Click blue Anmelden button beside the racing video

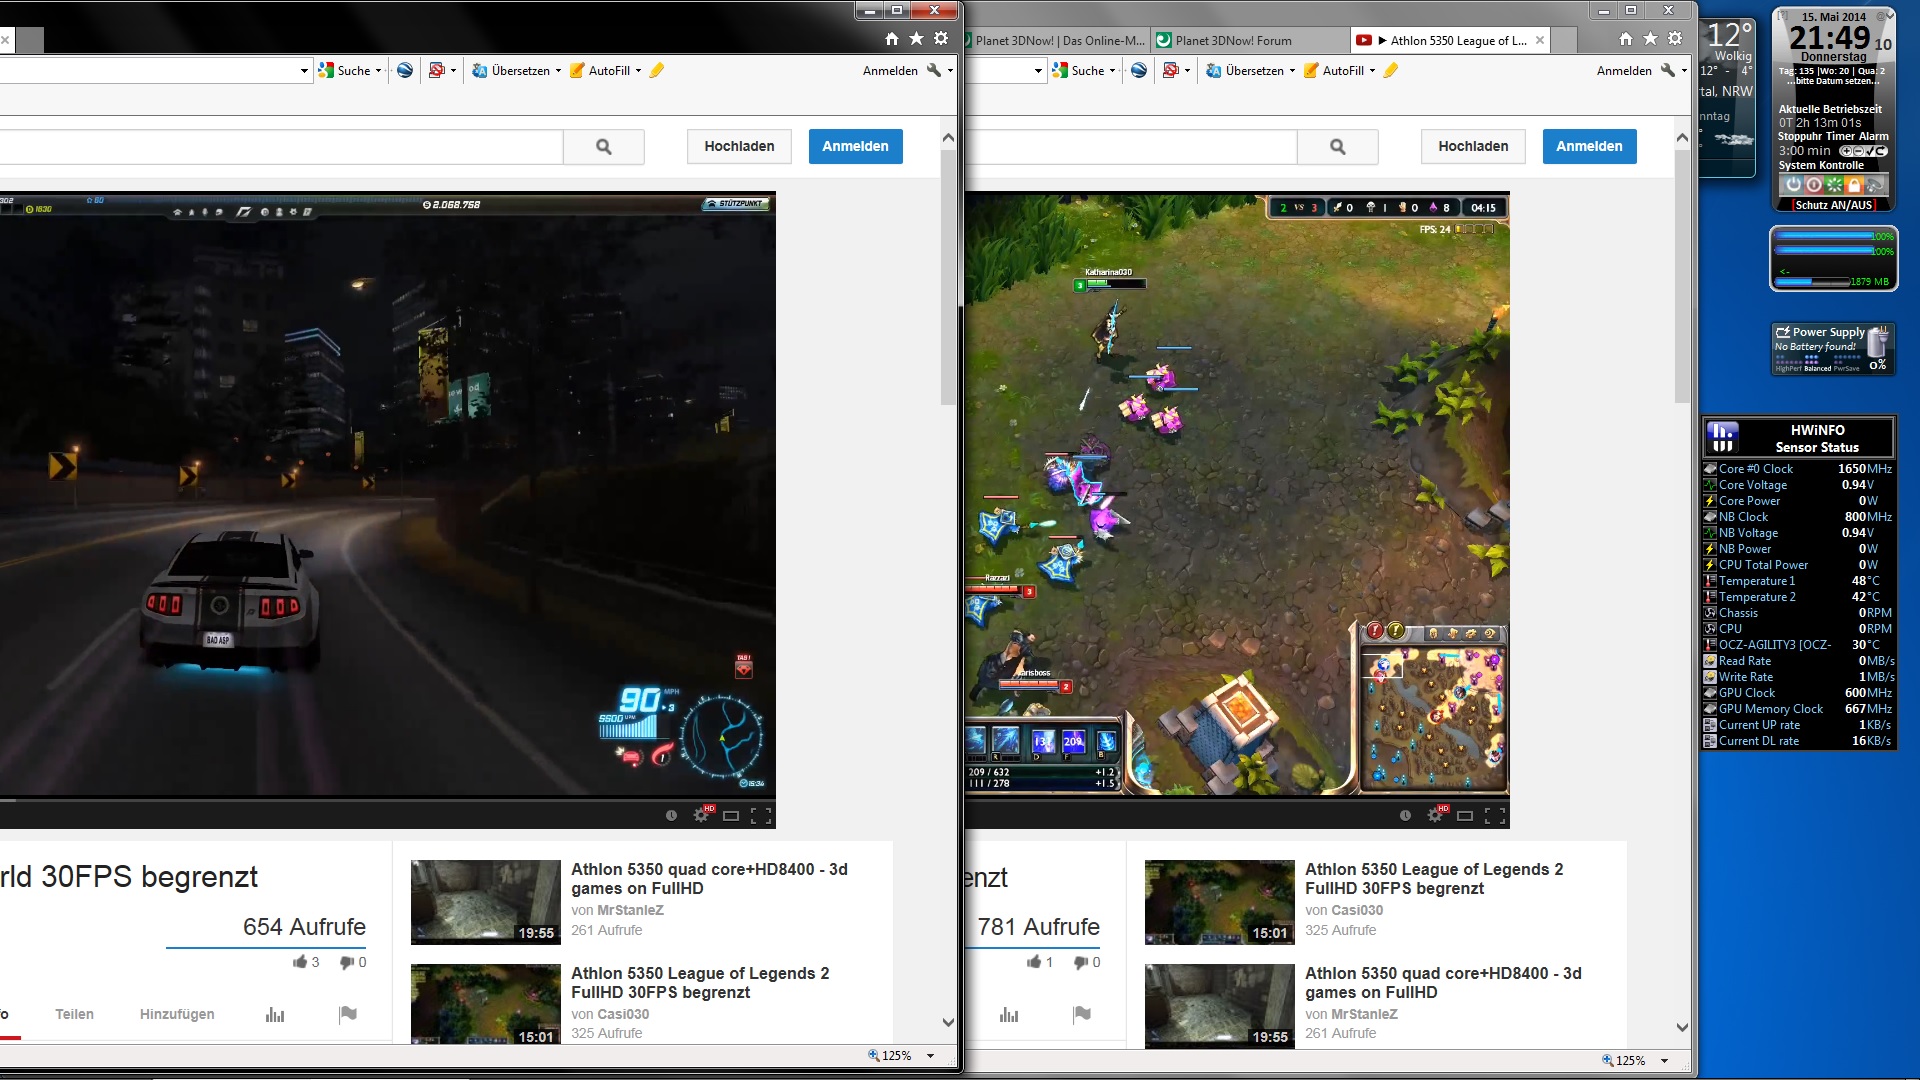point(855,146)
